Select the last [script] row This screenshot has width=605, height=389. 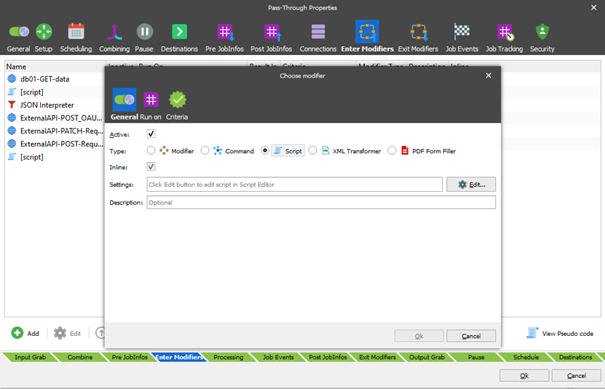[54, 157]
